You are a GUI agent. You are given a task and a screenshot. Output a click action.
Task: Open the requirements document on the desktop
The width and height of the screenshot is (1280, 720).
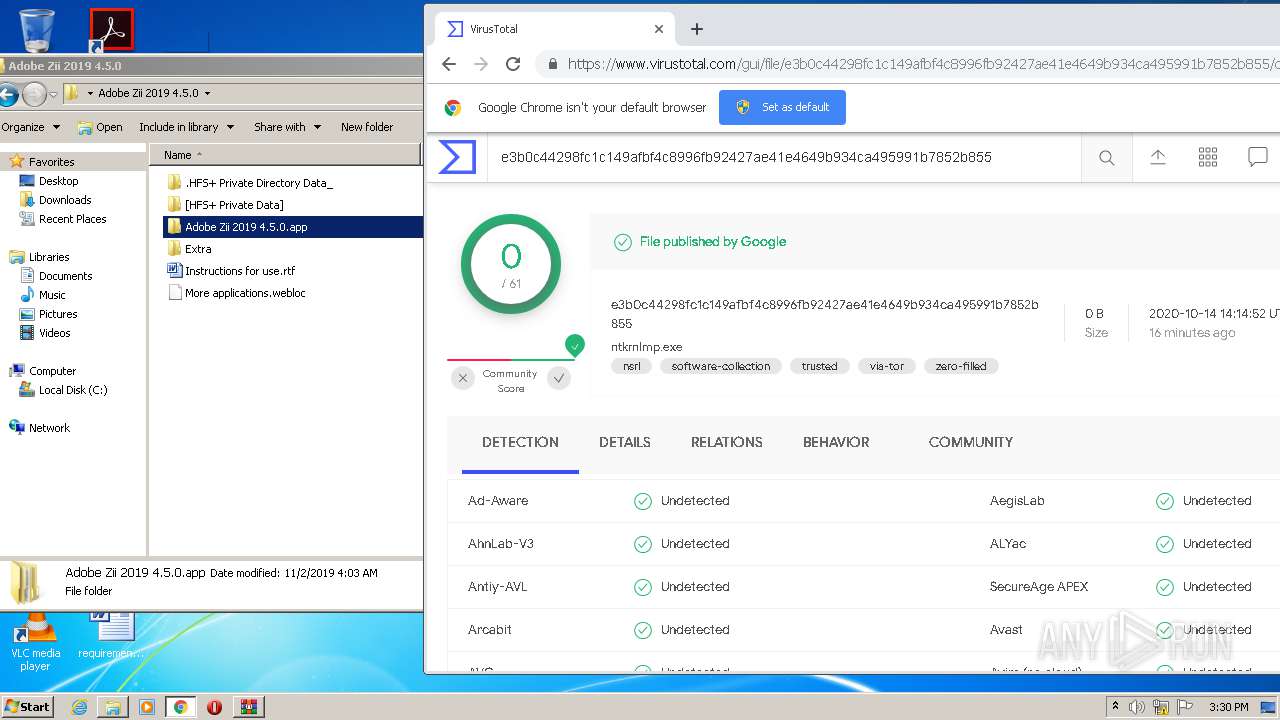(110, 637)
